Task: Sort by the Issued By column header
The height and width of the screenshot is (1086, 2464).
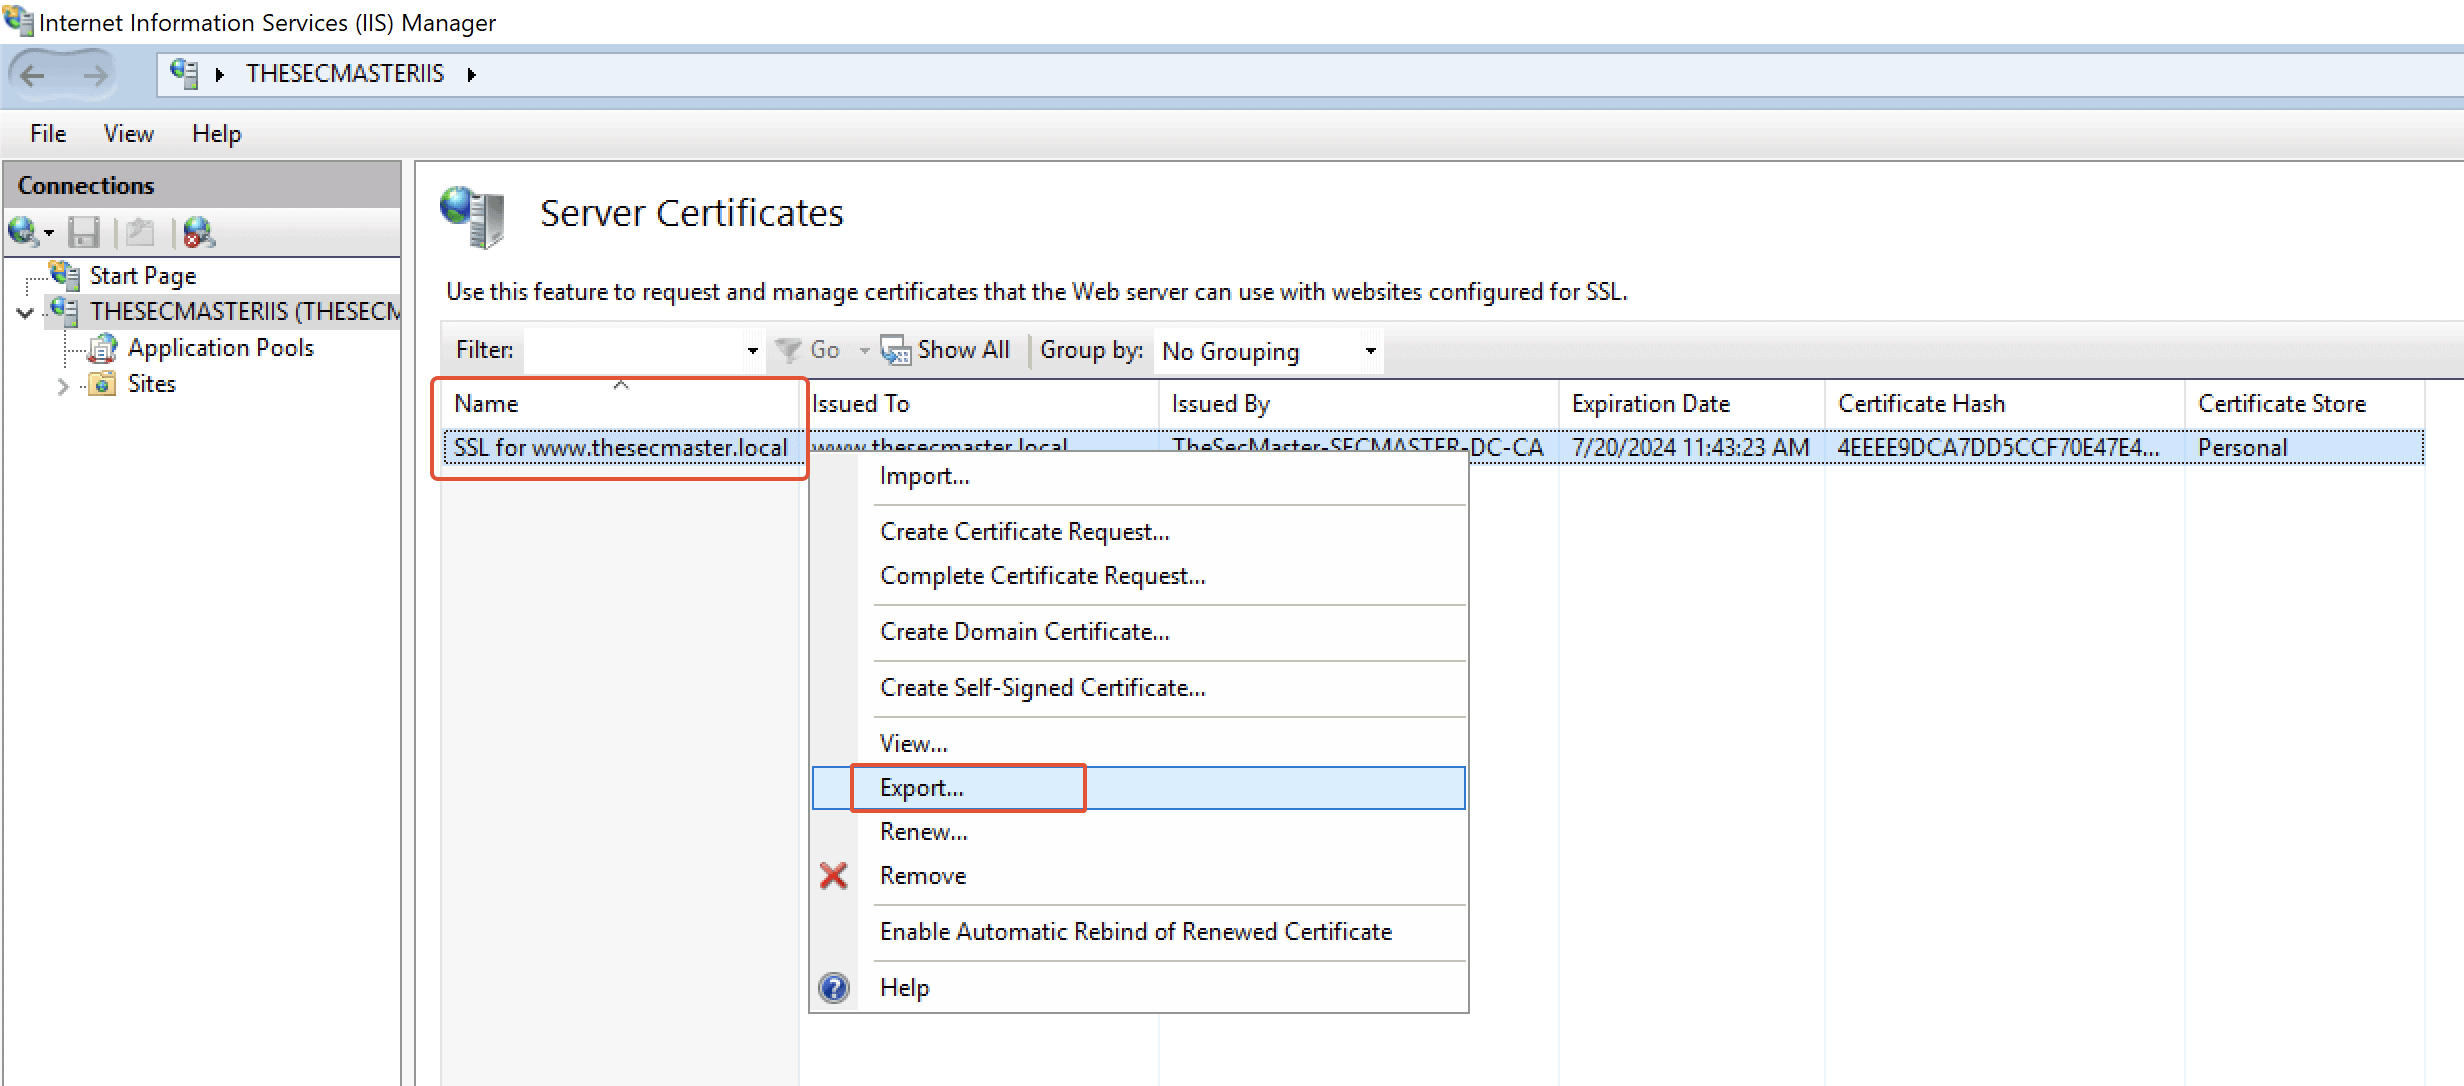Action: (x=1359, y=403)
